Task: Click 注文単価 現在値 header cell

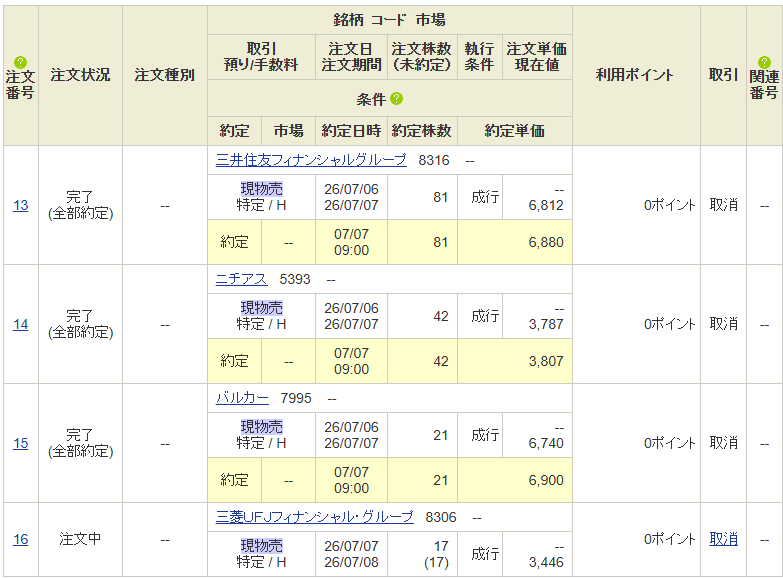Action: [537, 56]
